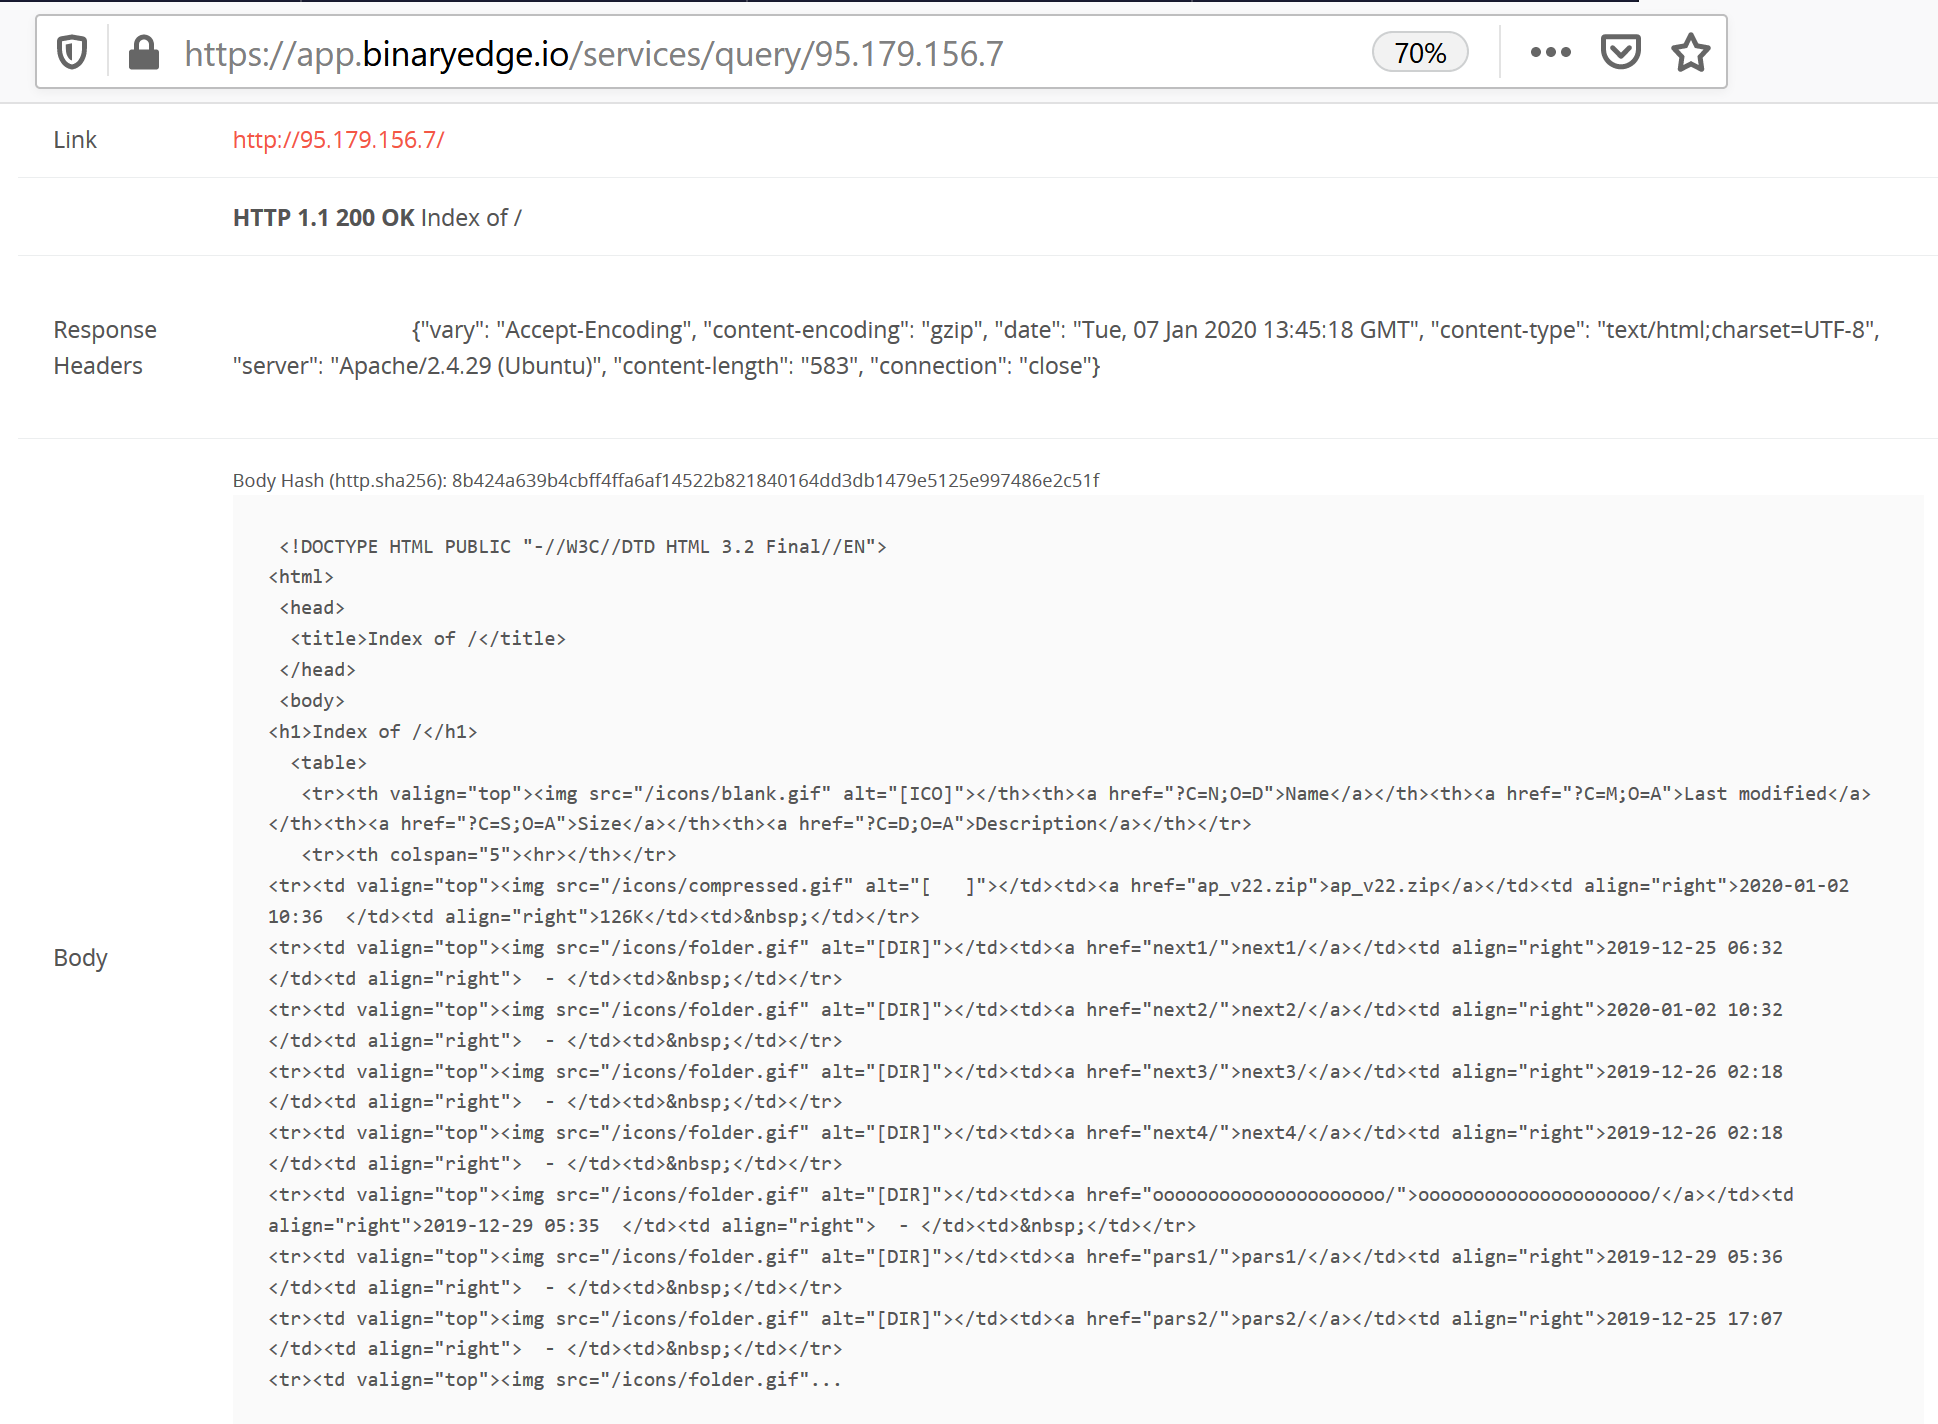Click the Body Hash sha256 value
Screen dimensions: 1938x1424
(x=775, y=481)
